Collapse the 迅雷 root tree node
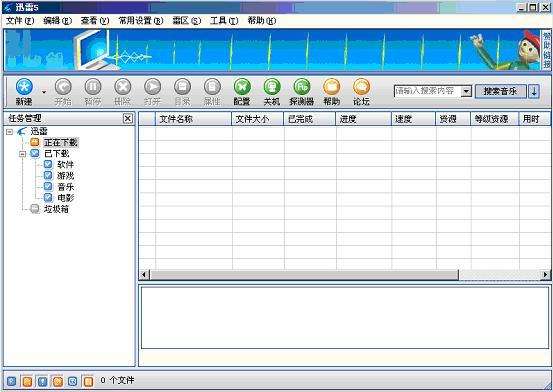553x392 pixels. [x=10, y=132]
